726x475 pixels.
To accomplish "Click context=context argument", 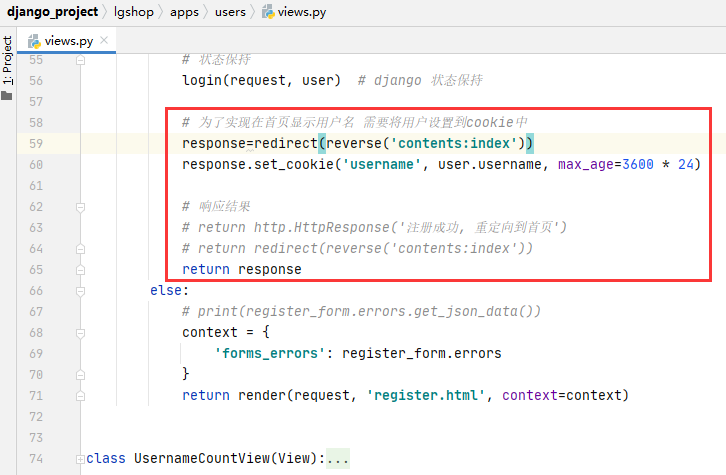I will click(561, 395).
